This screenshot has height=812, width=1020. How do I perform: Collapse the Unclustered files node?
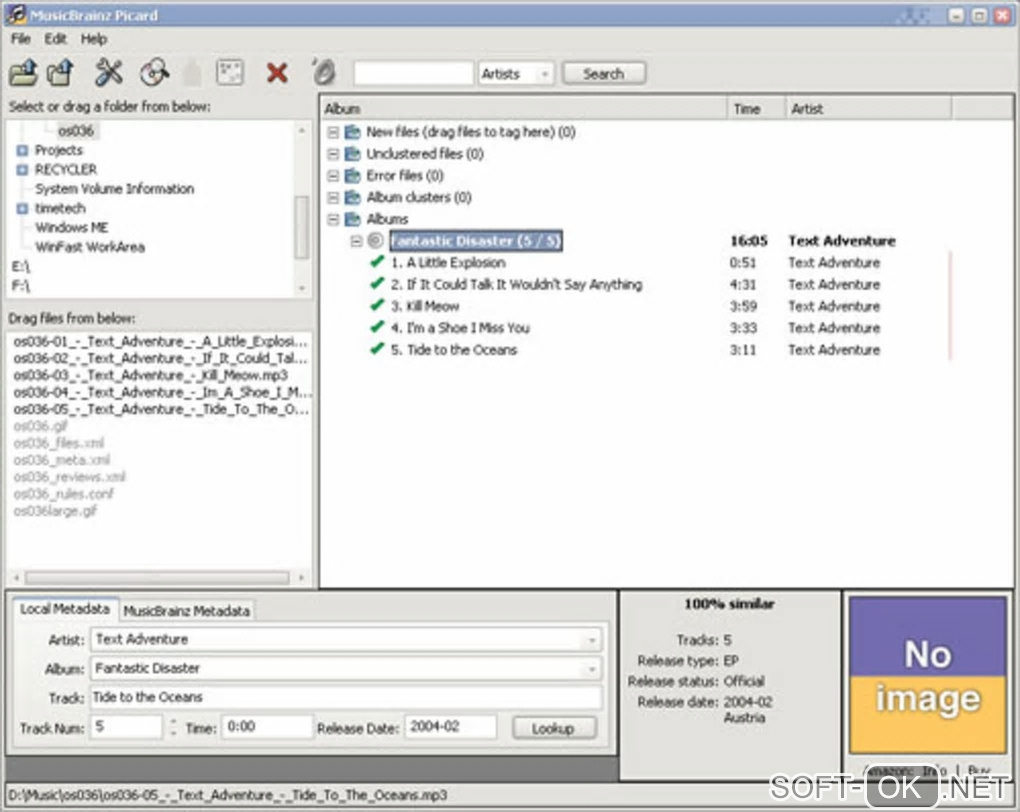pos(333,154)
